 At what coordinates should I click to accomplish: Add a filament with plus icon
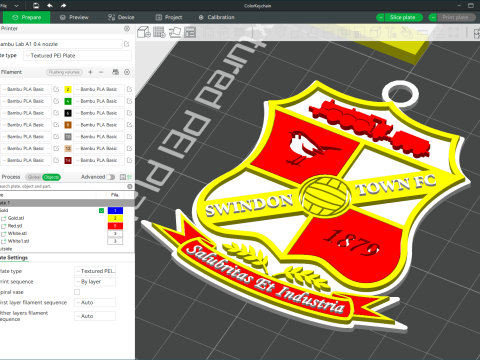click(x=90, y=72)
